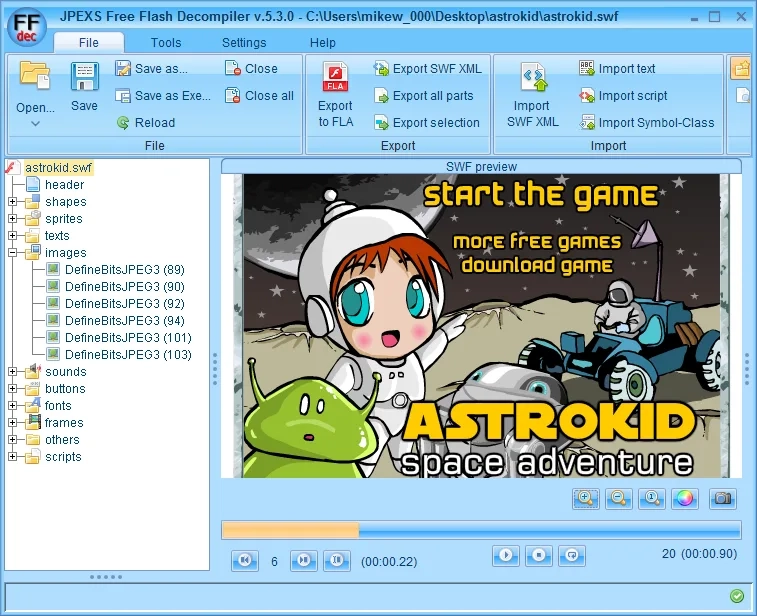Select DefineBitsJPEG3 (89) image

point(125,269)
